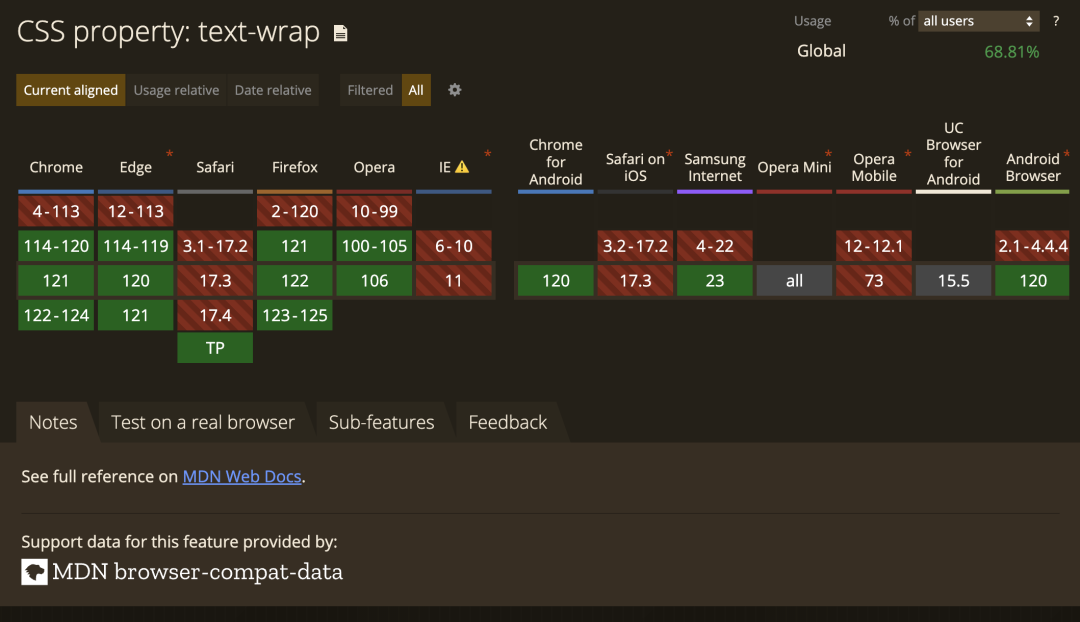The image size is (1080, 622).
Task: Show Filtered browser list
Action: click(371, 90)
